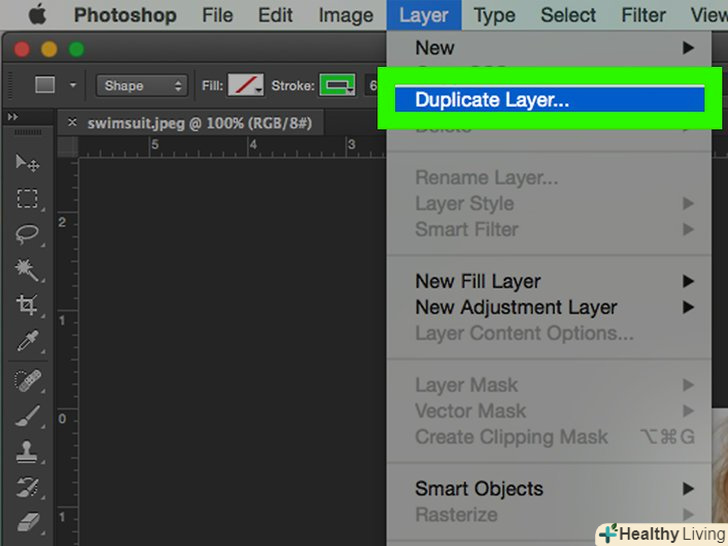
Task: Expand the Smart Objects submenu
Action: 549,488
